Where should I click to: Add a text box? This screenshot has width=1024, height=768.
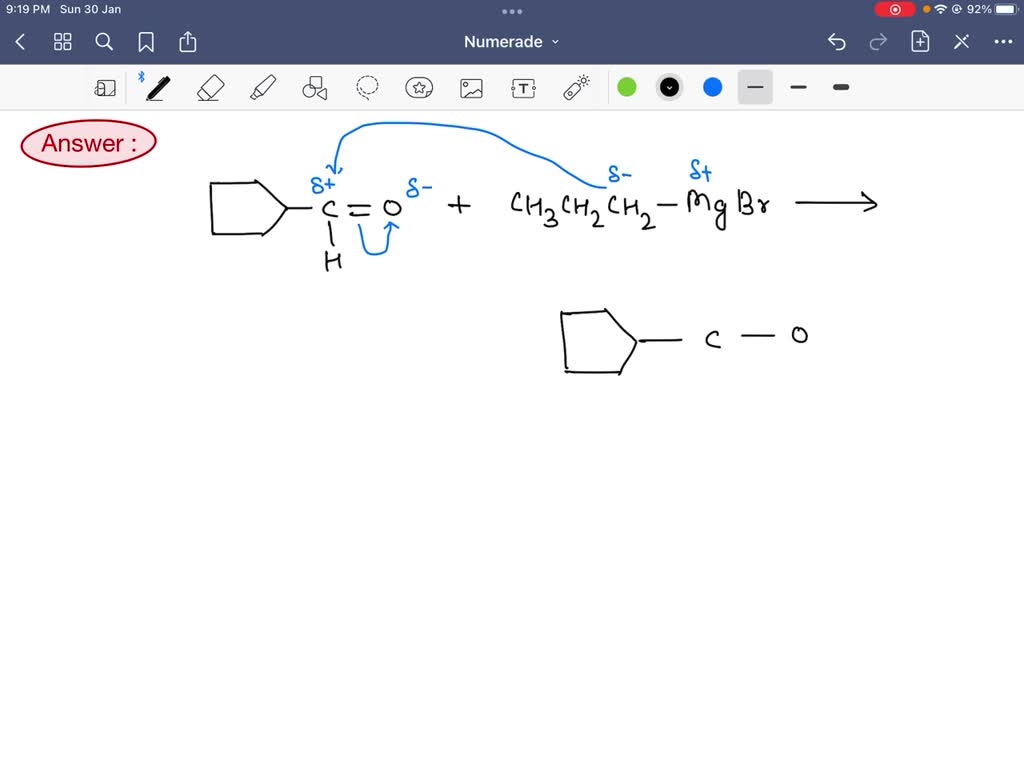pyautogui.click(x=523, y=88)
